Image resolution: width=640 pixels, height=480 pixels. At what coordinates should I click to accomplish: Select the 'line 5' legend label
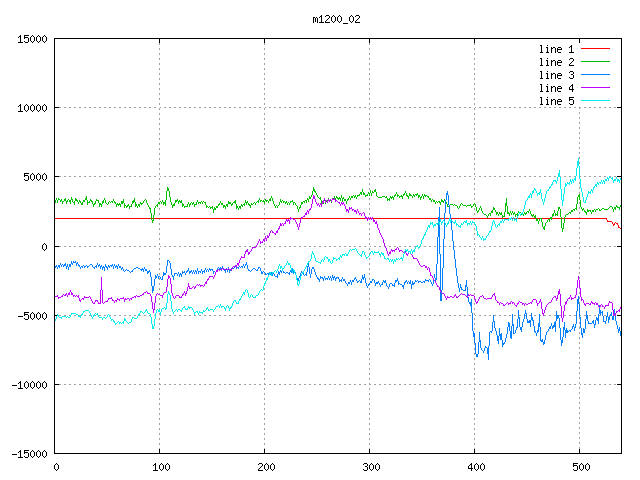[556, 101]
